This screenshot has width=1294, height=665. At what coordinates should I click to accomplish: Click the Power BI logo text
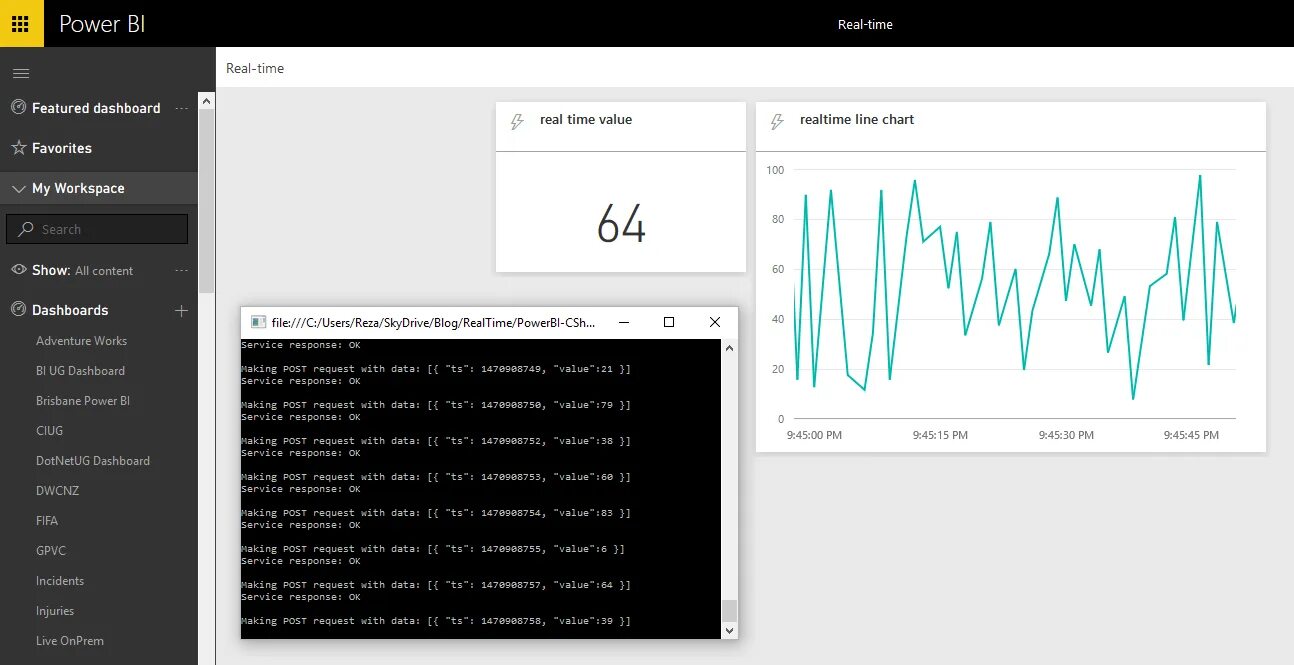point(102,24)
